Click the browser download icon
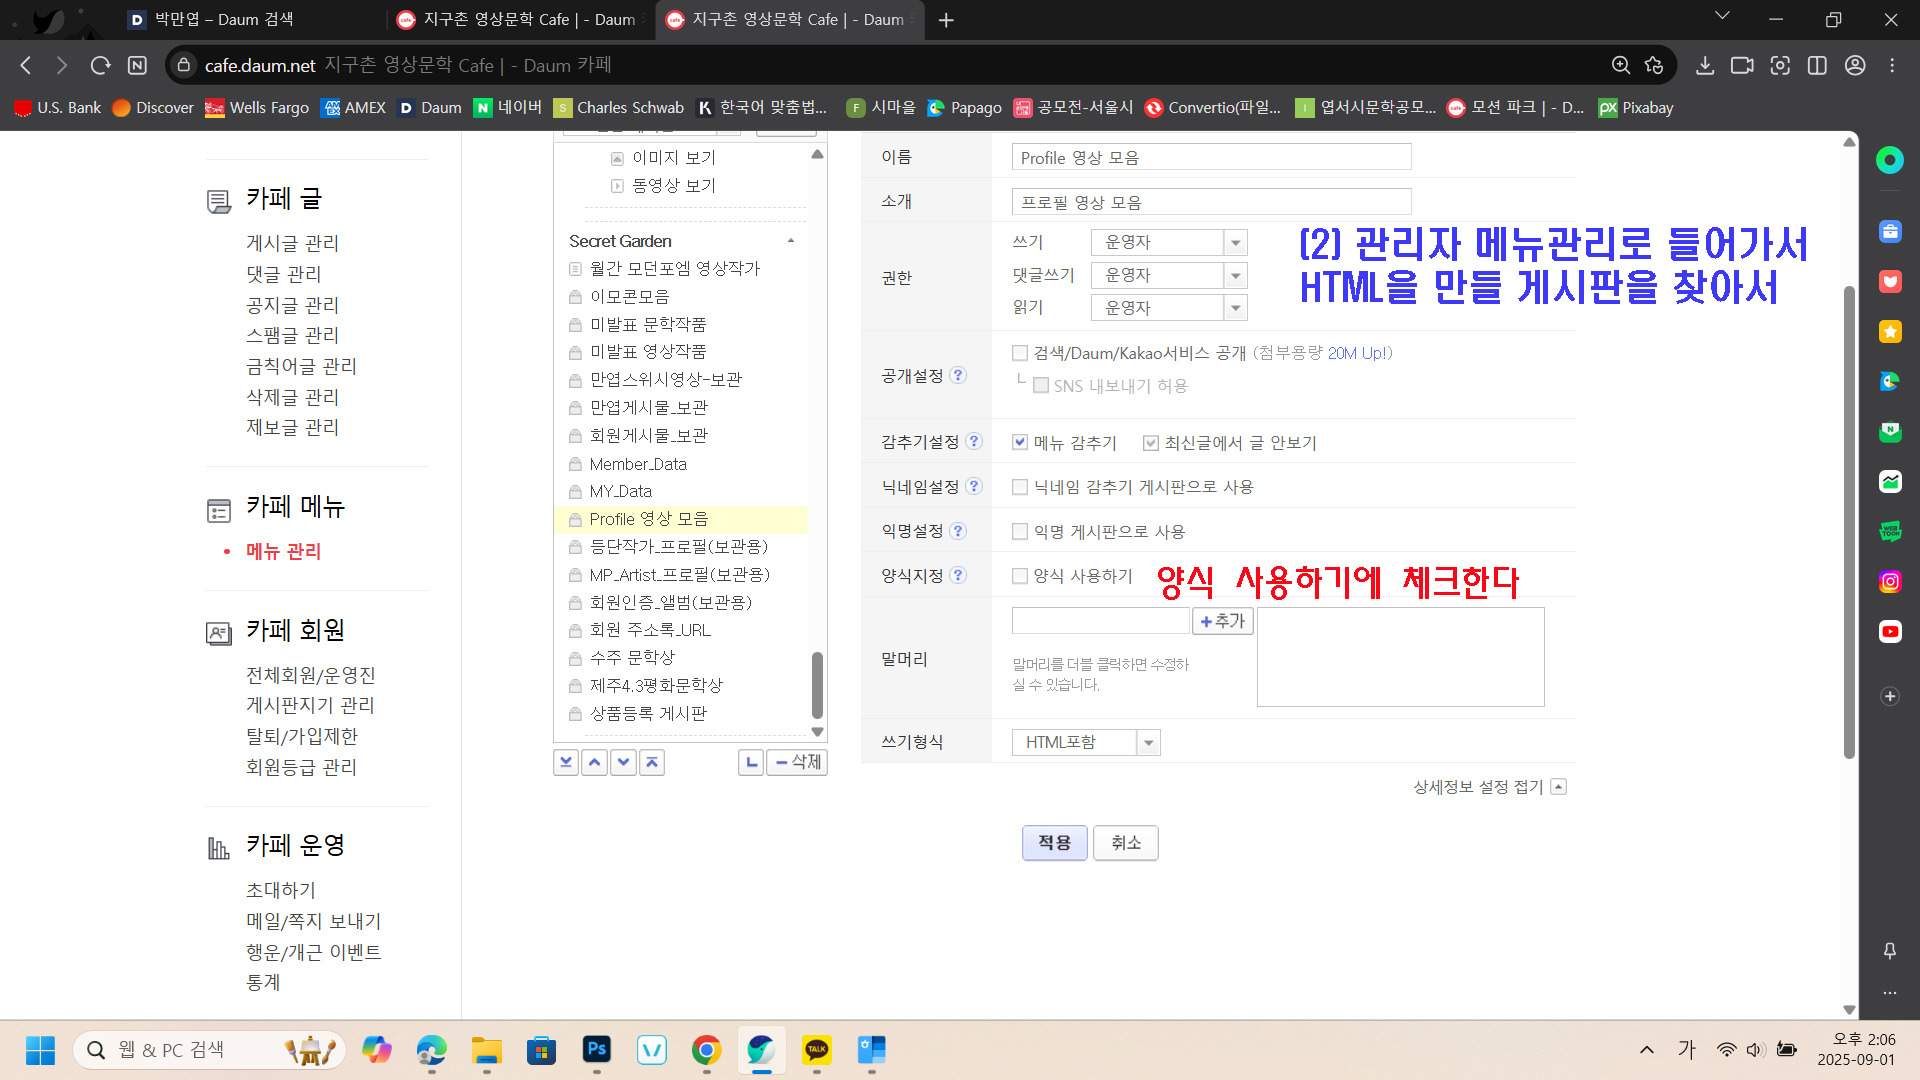This screenshot has height=1080, width=1920. (x=1705, y=65)
